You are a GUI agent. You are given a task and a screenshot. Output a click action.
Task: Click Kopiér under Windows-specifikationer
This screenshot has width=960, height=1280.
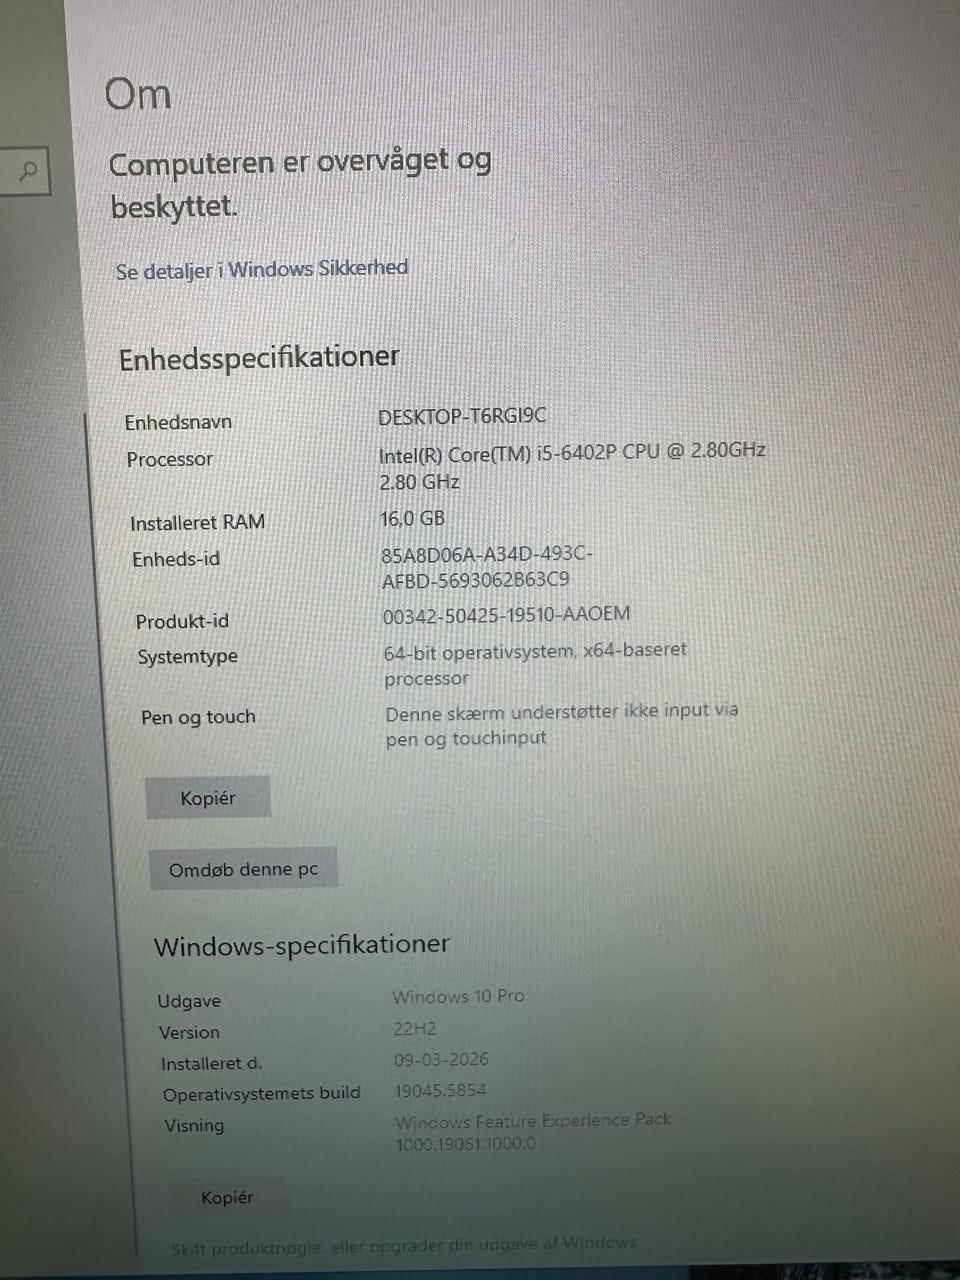coord(227,1197)
